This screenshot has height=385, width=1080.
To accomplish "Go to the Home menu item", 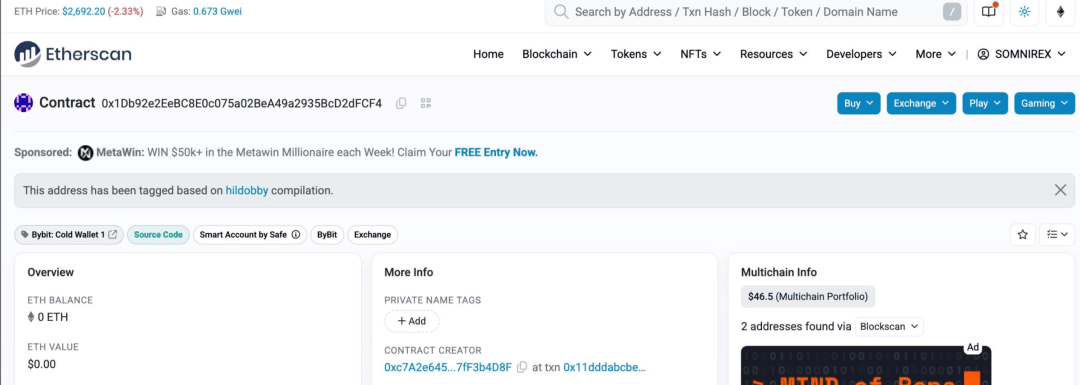I will coord(488,54).
